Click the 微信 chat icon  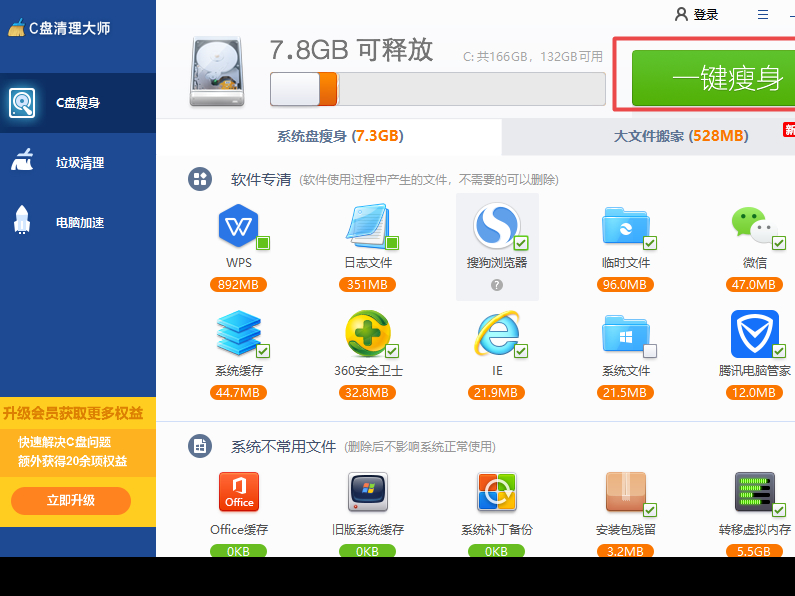[754, 225]
